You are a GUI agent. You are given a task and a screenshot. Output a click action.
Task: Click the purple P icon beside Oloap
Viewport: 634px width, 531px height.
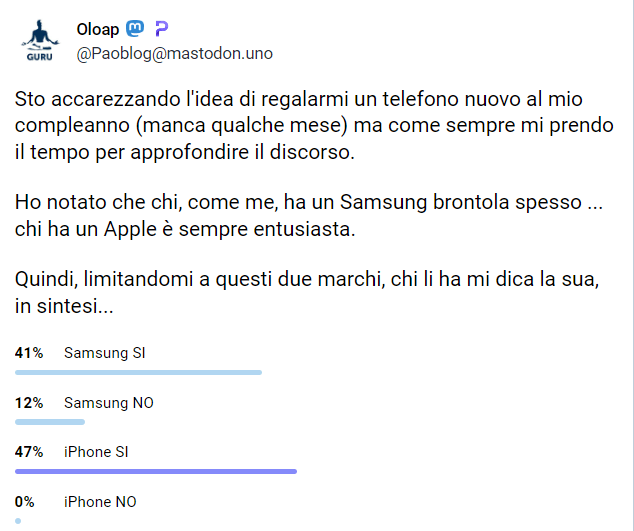pos(162,29)
